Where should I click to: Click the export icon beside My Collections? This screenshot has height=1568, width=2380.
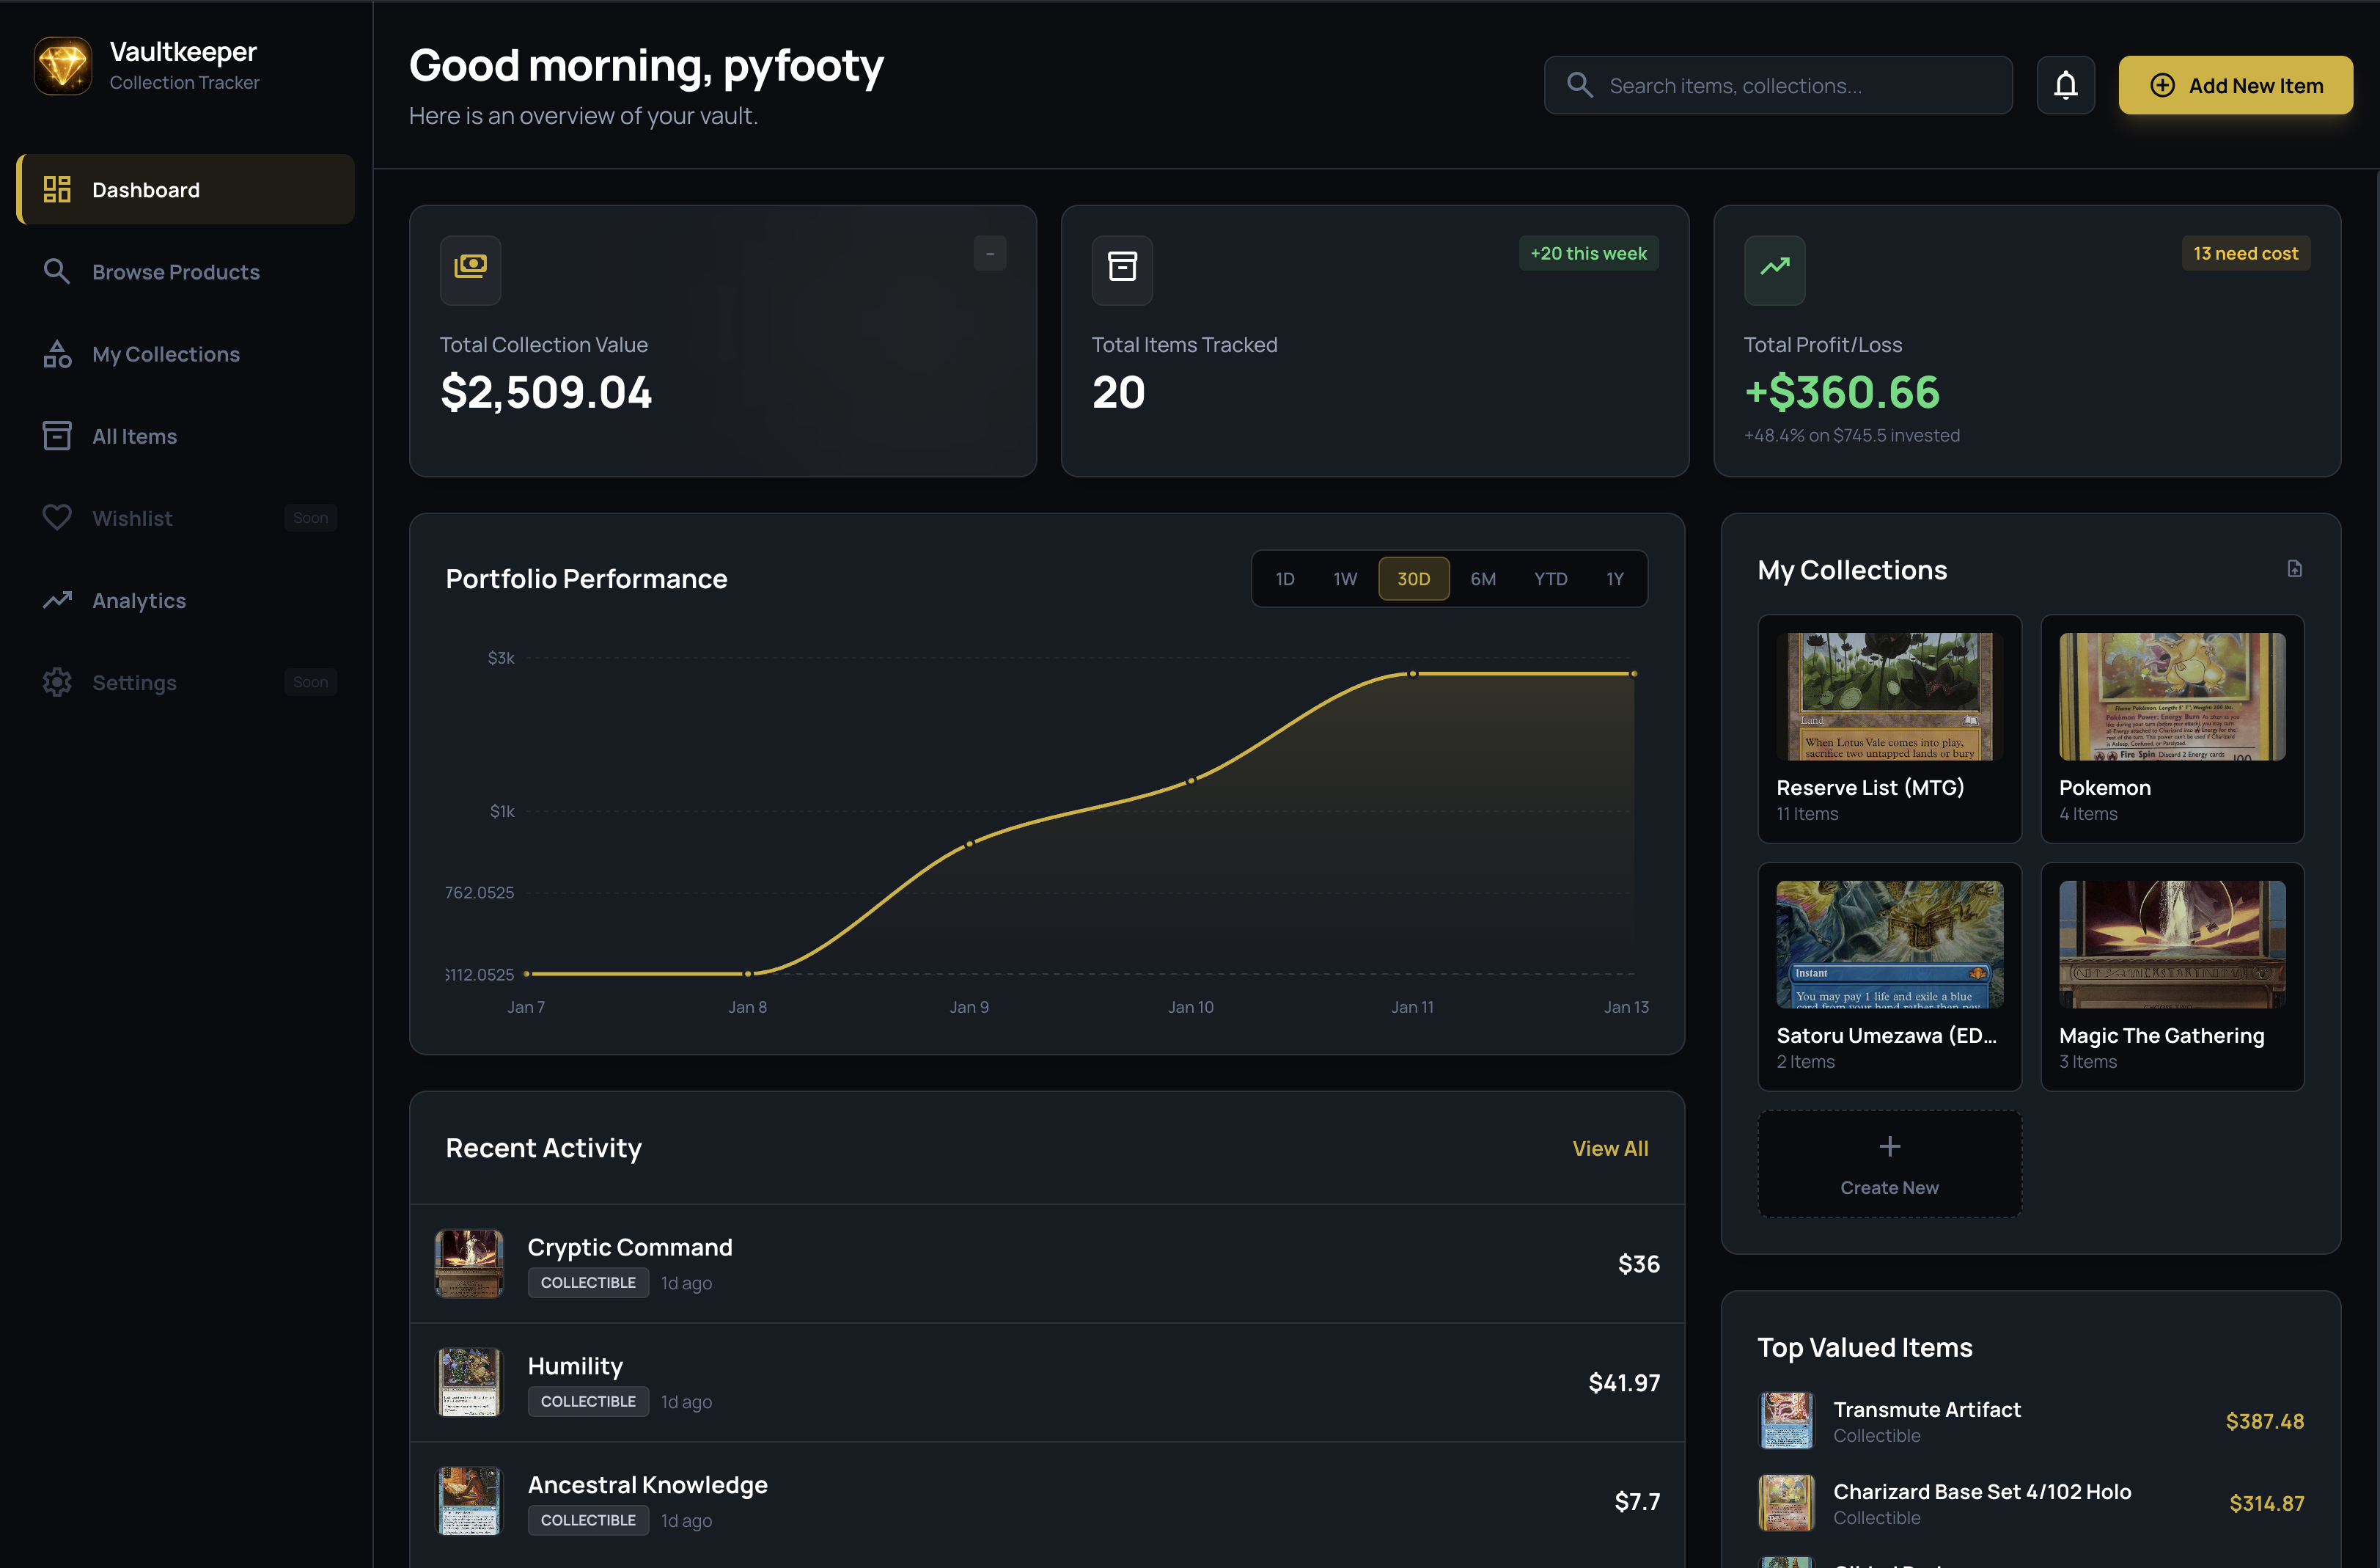[x=2295, y=568]
